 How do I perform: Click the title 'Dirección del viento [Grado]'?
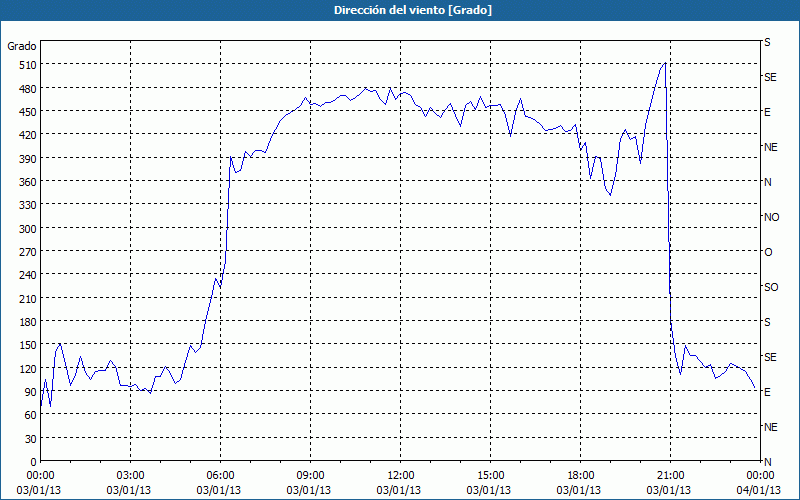tap(413, 10)
